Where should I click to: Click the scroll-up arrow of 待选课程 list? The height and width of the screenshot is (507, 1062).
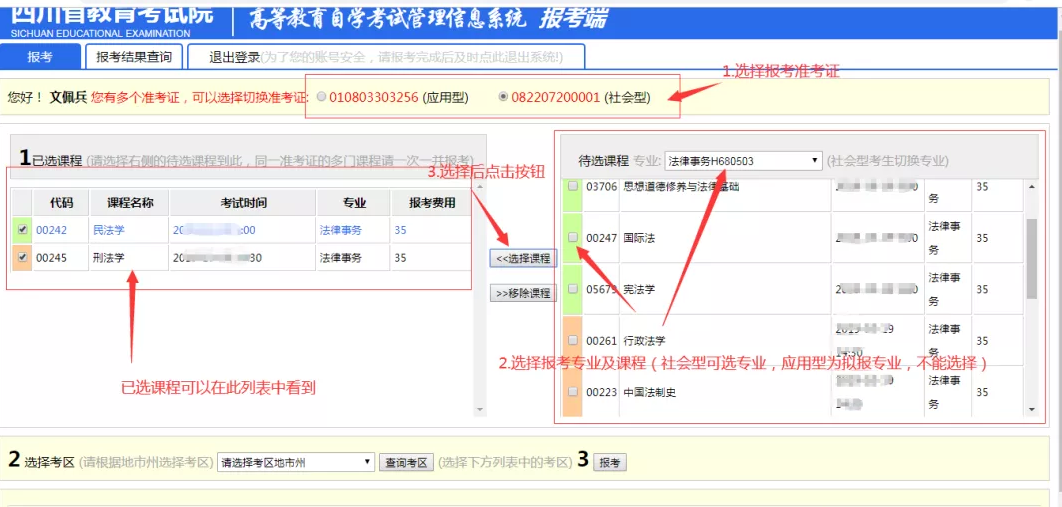1032,187
